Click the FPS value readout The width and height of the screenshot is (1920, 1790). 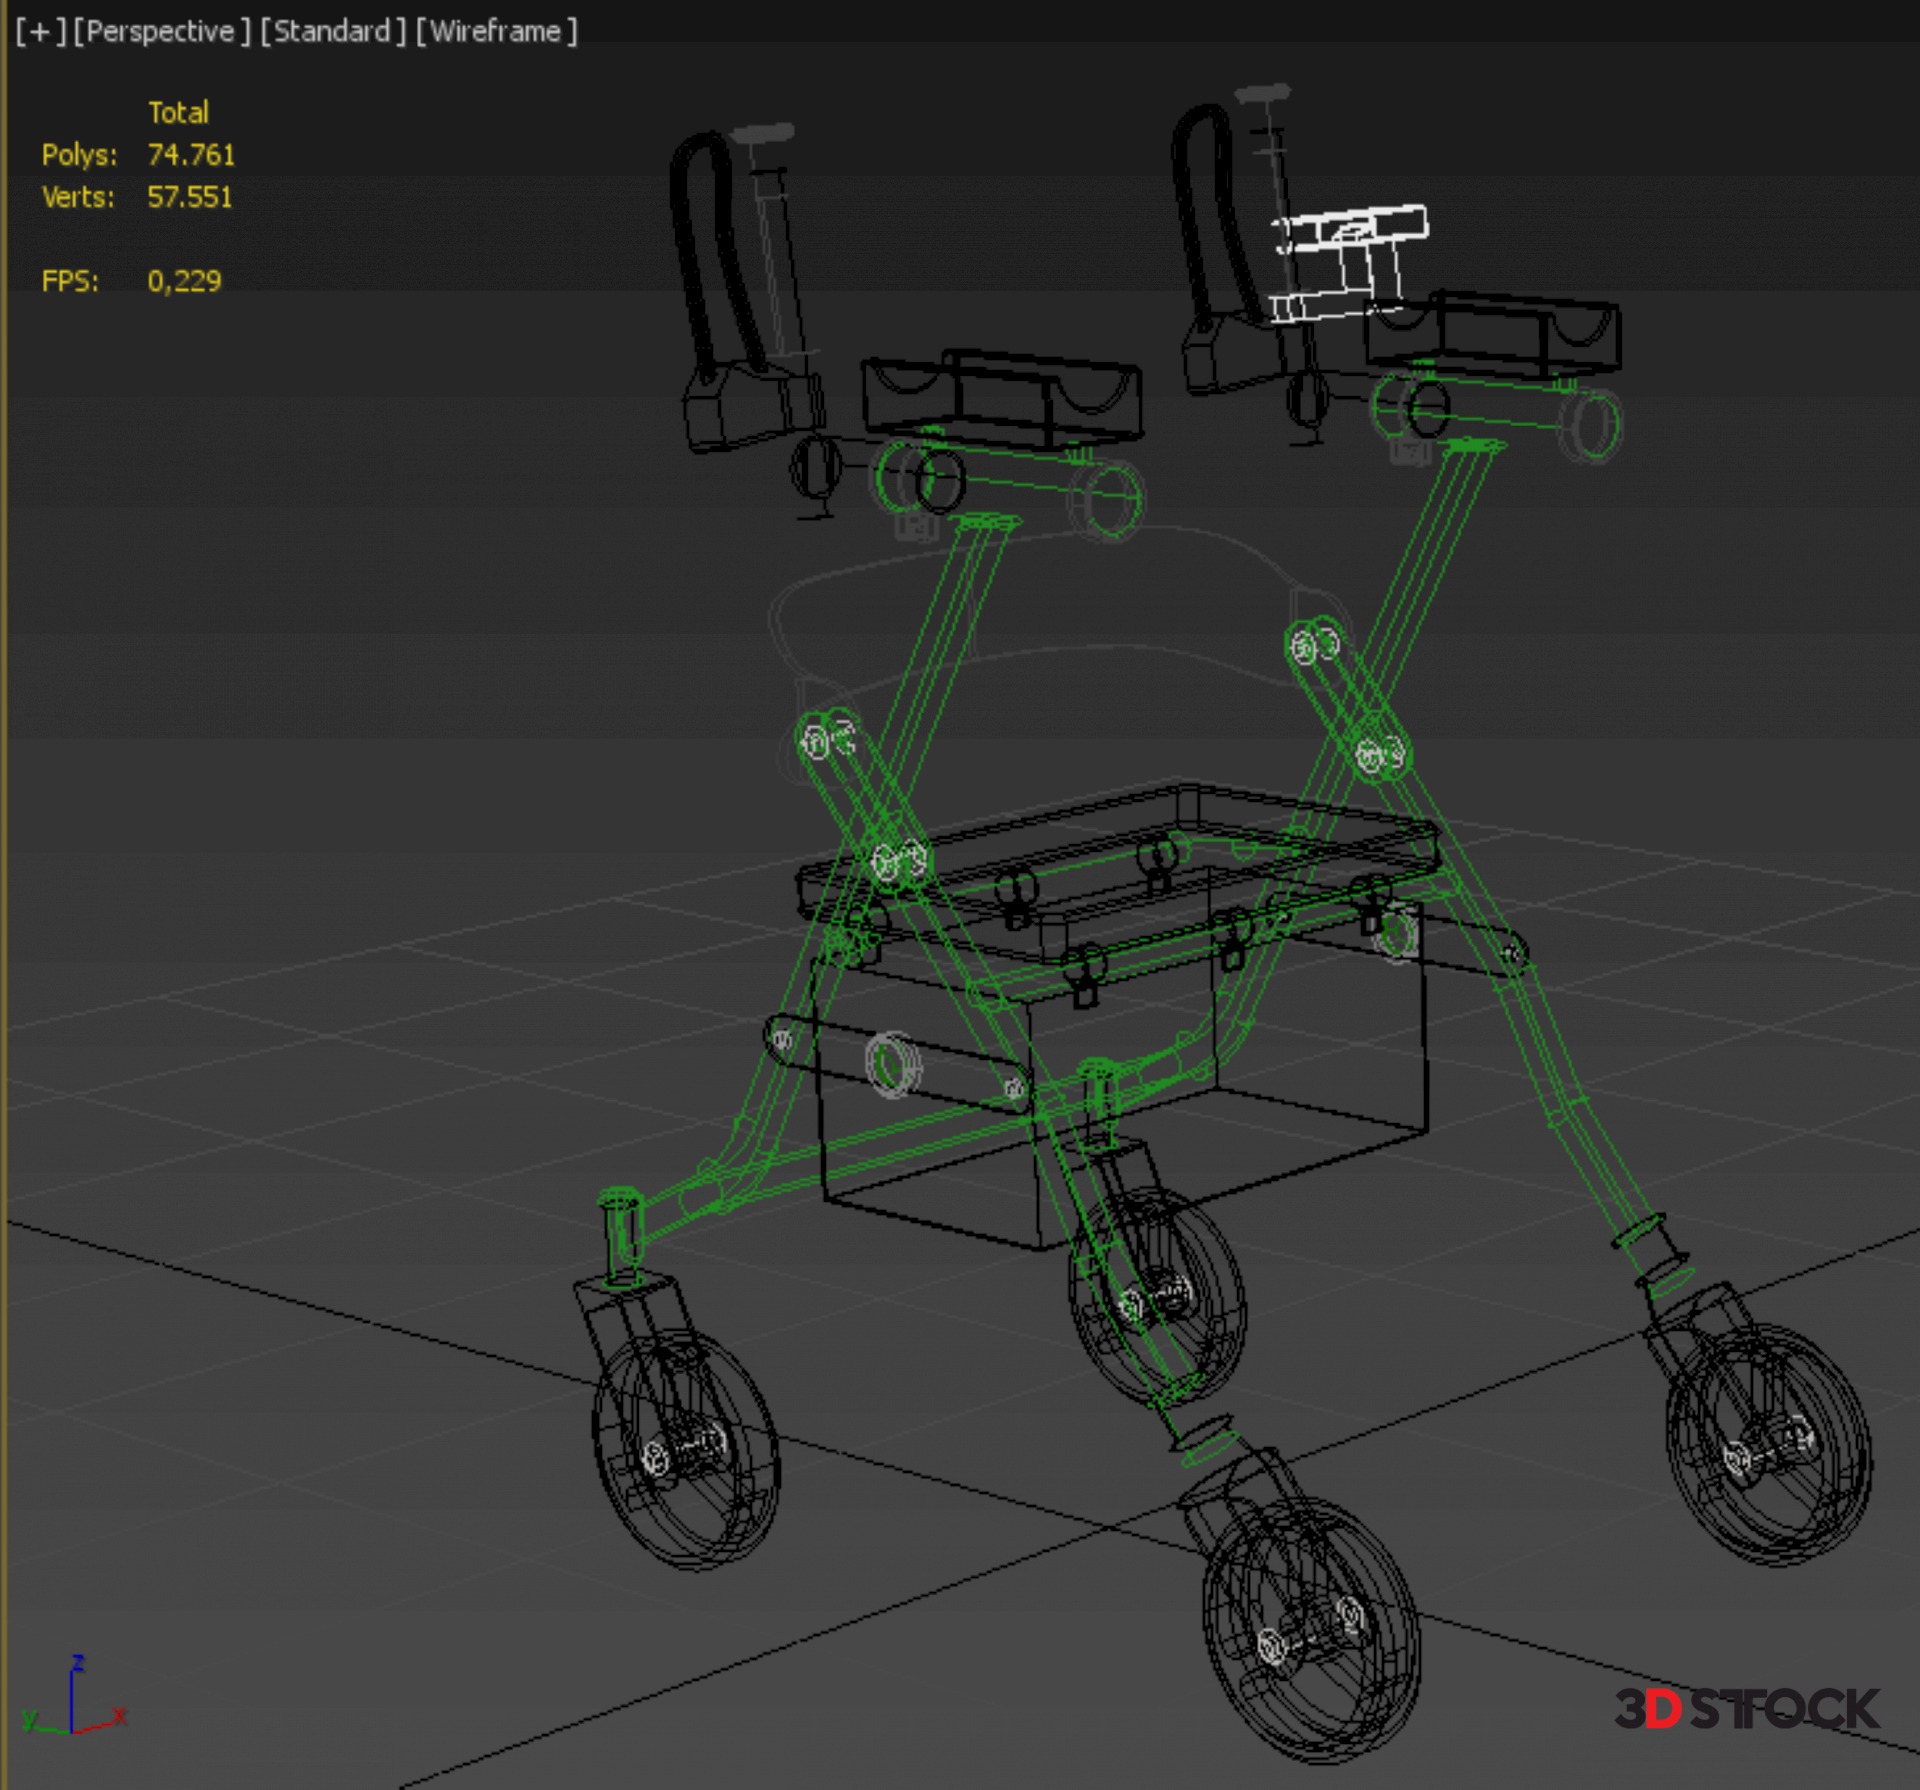[x=184, y=281]
